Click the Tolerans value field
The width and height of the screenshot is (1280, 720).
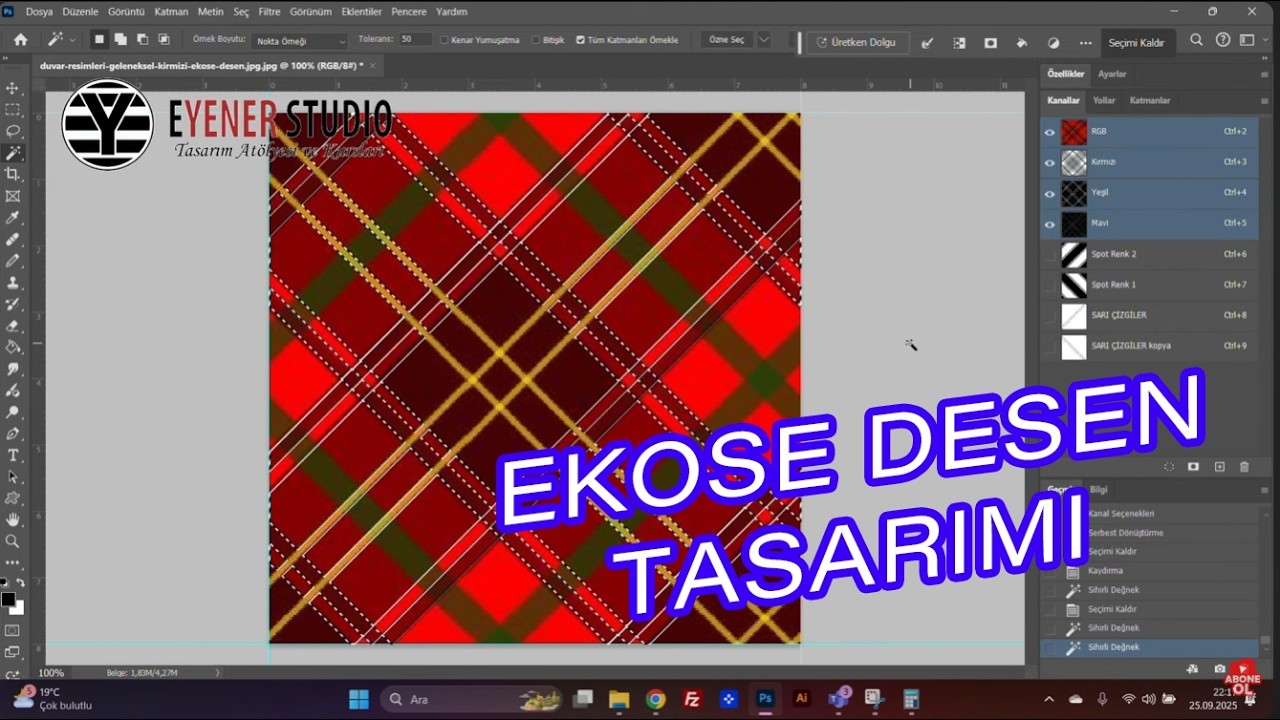pyautogui.click(x=415, y=40)
